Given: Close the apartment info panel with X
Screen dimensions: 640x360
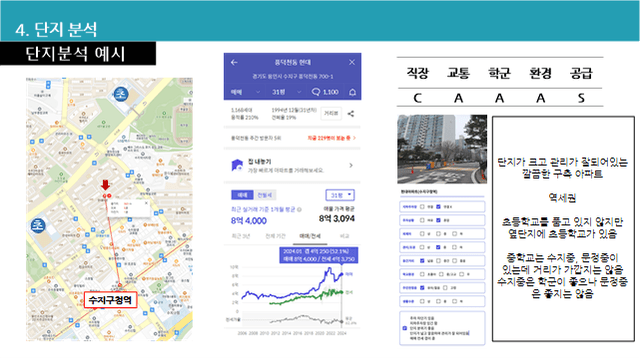Looking at the screenshot, I should [352, 62].
